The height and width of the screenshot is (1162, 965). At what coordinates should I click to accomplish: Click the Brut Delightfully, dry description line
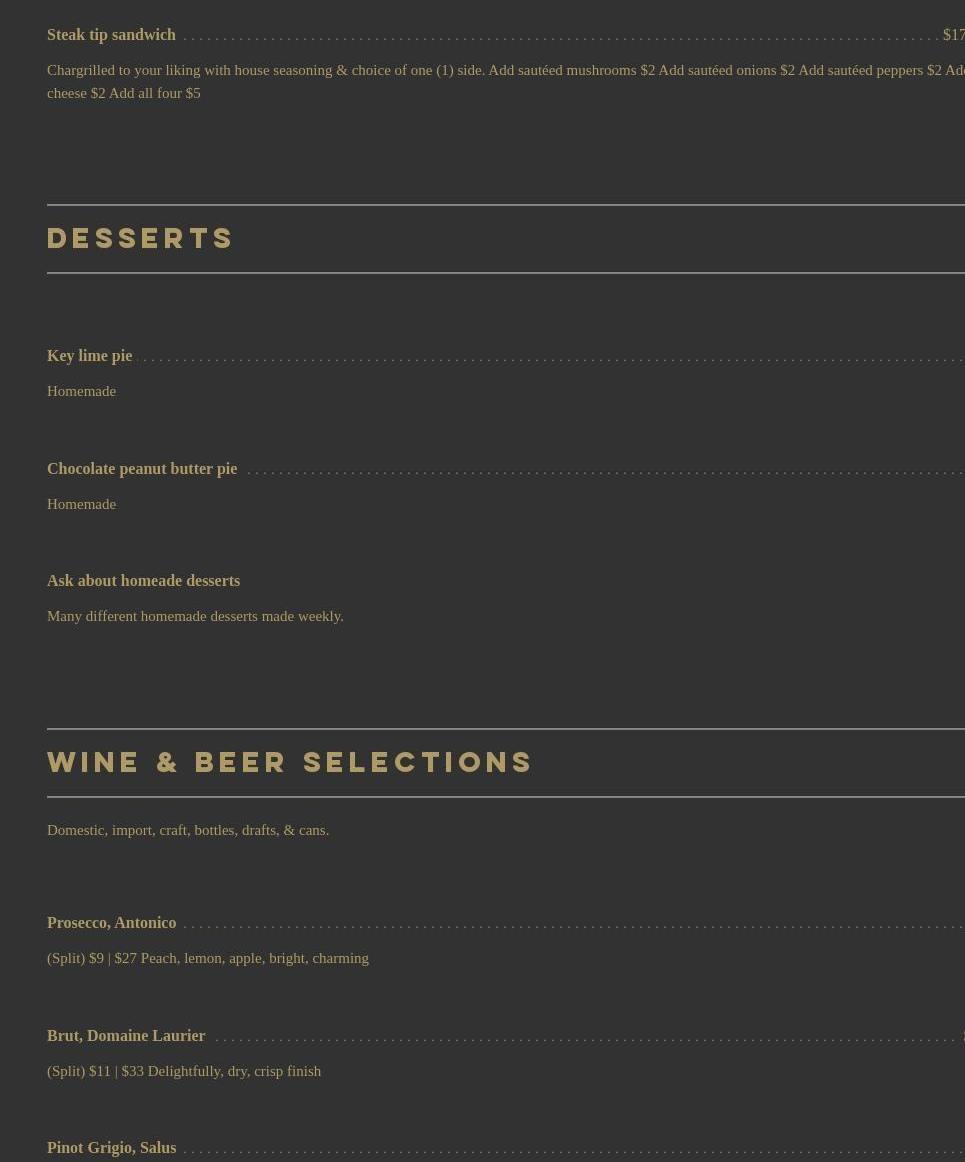tap(184, 1071)
